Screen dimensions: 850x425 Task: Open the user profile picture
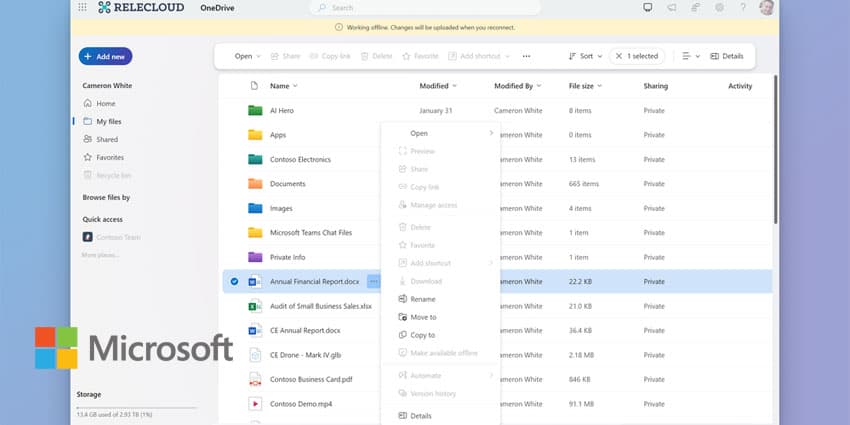[x=767, y=7]
